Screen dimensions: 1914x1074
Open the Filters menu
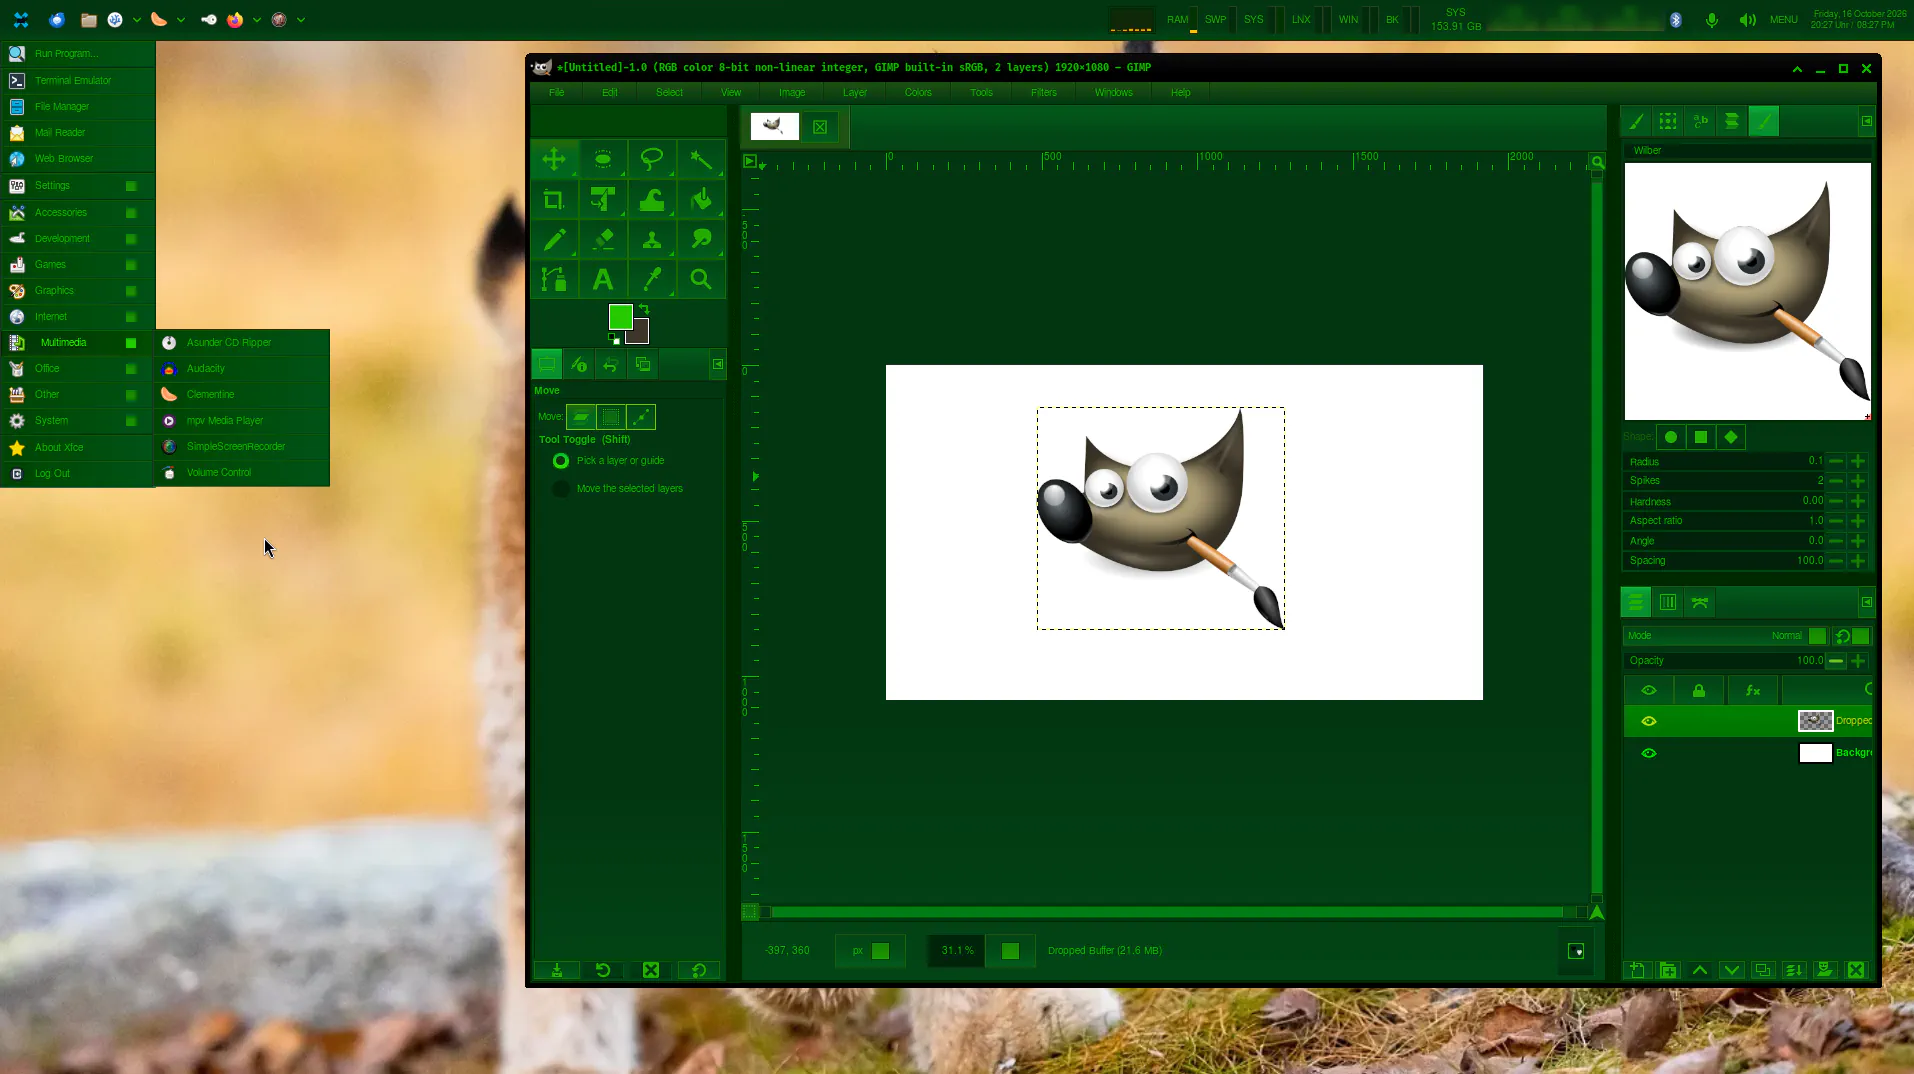1044,93
